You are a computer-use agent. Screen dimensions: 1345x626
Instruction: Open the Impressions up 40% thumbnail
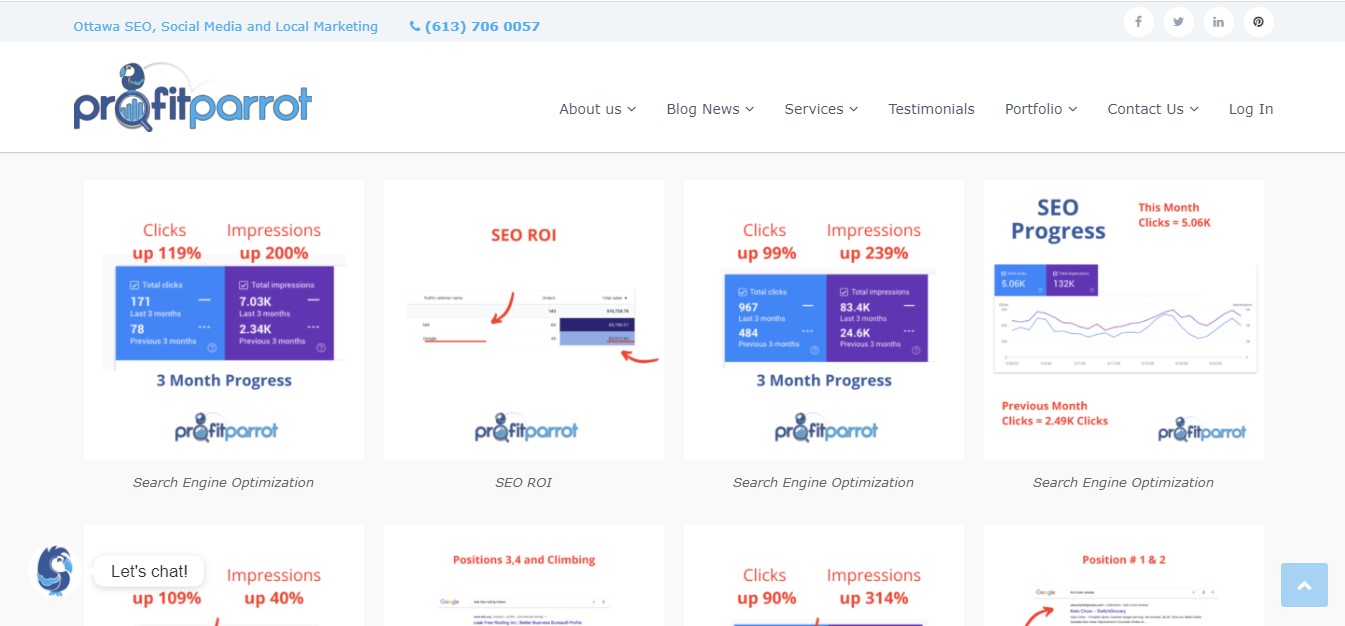(224, 576)
